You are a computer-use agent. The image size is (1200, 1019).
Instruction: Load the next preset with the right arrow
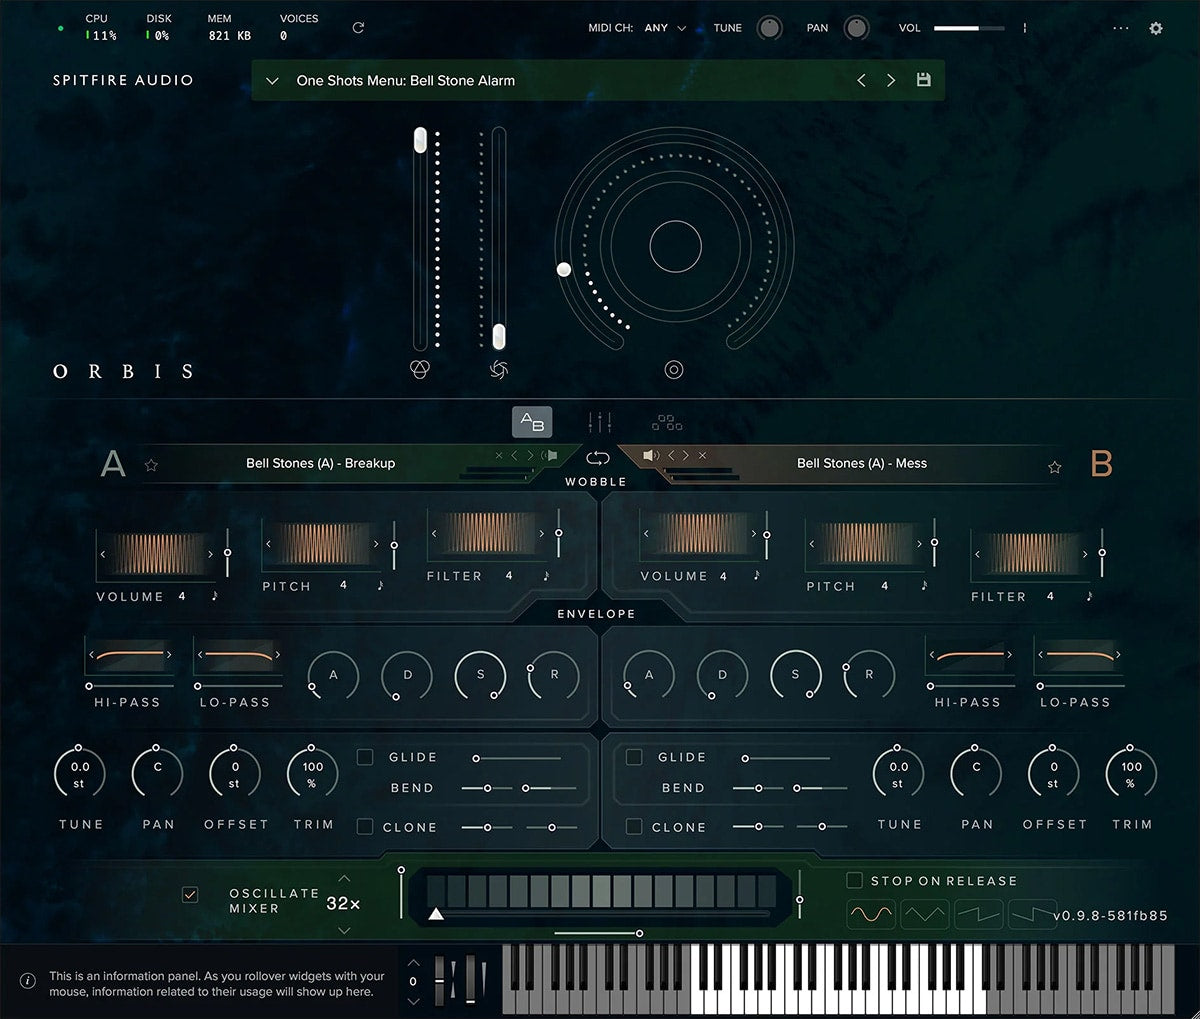[891, 80]
